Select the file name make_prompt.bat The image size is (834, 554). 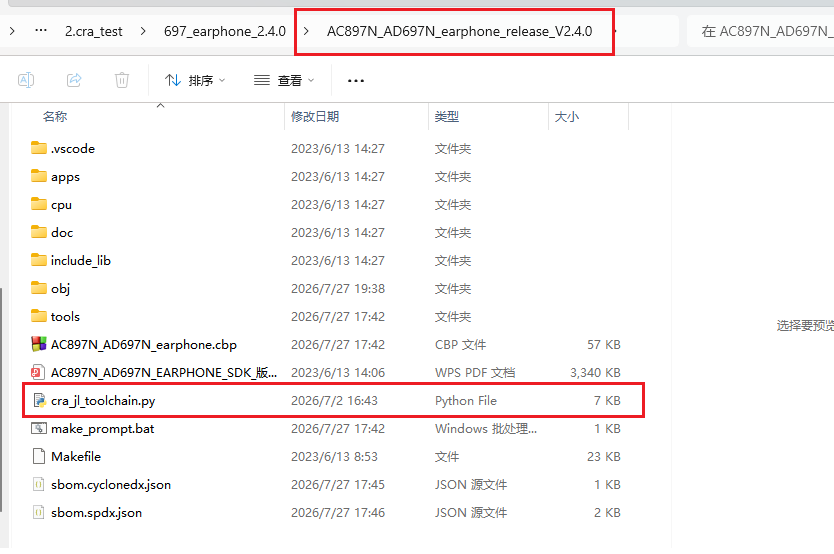tap(103, 429)
